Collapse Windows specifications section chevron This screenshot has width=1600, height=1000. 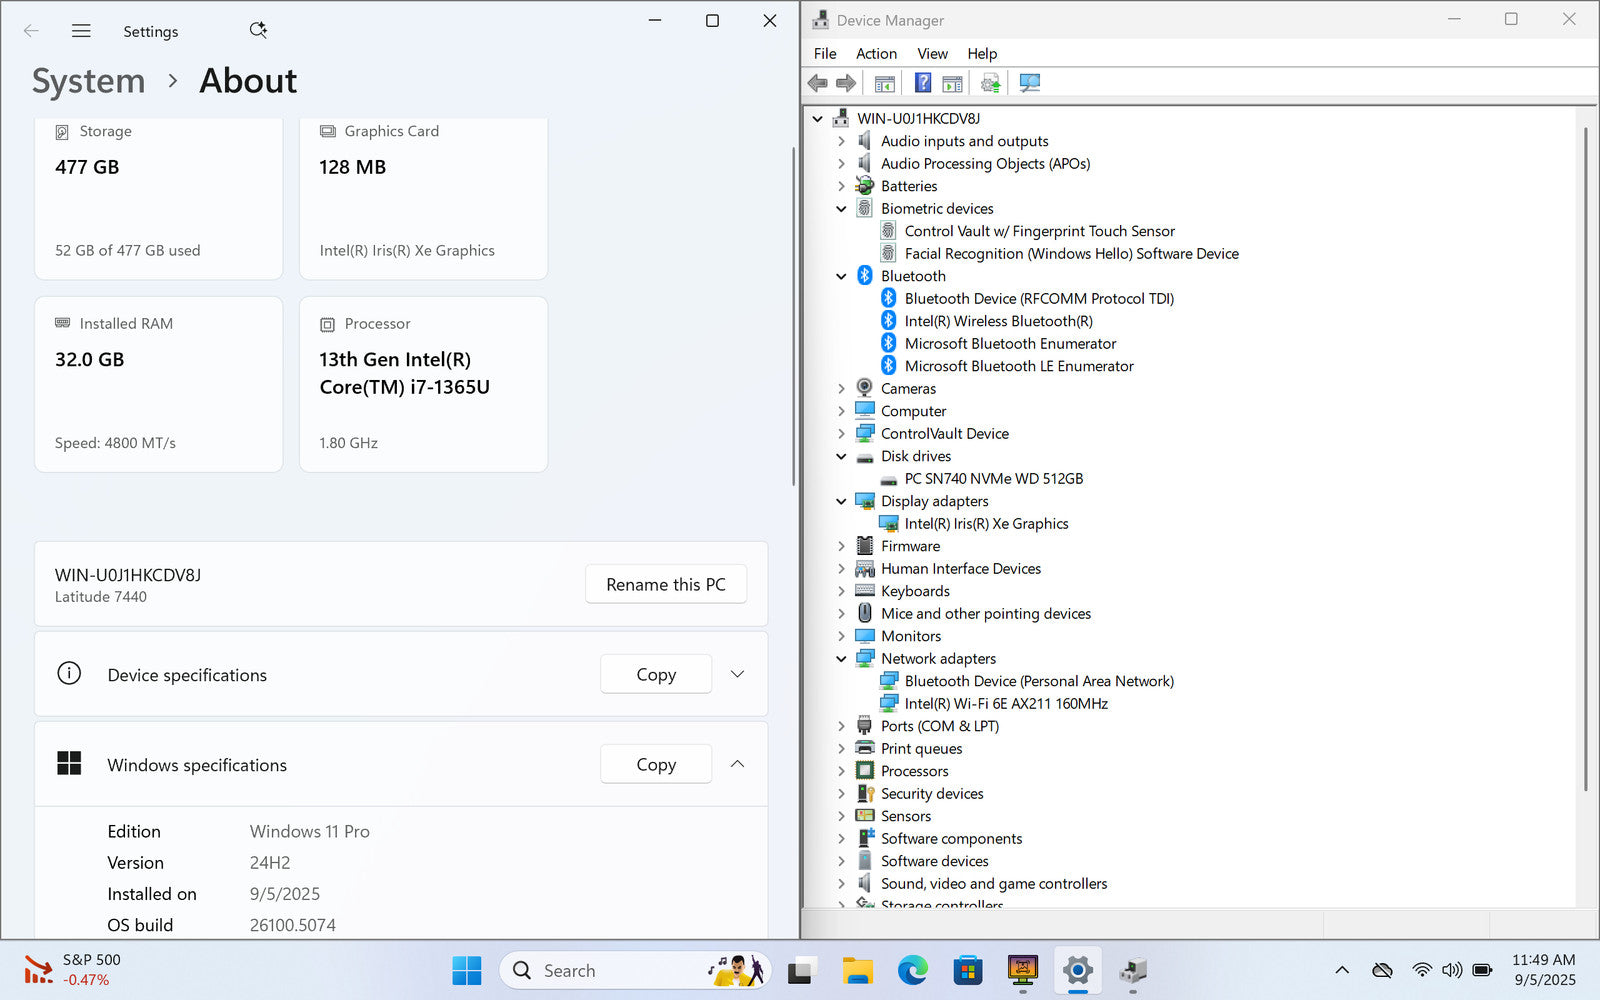[737, 764]
